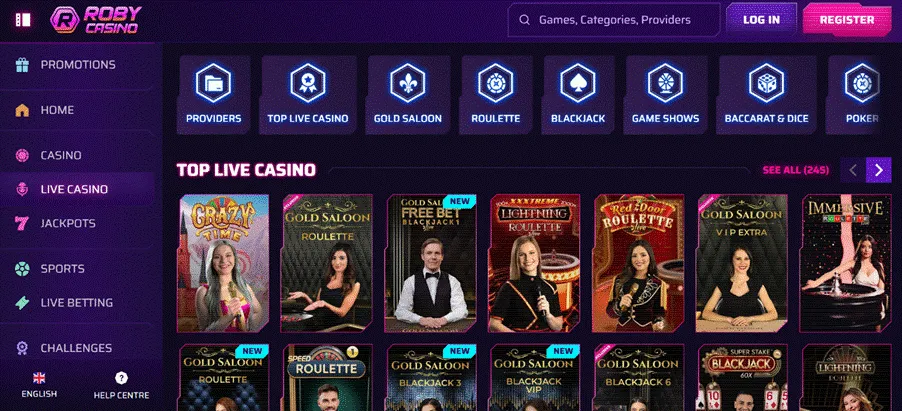Open the Baccarat & Dice category icon
Screen dimensions: 902x411
(x=766, y=83)
